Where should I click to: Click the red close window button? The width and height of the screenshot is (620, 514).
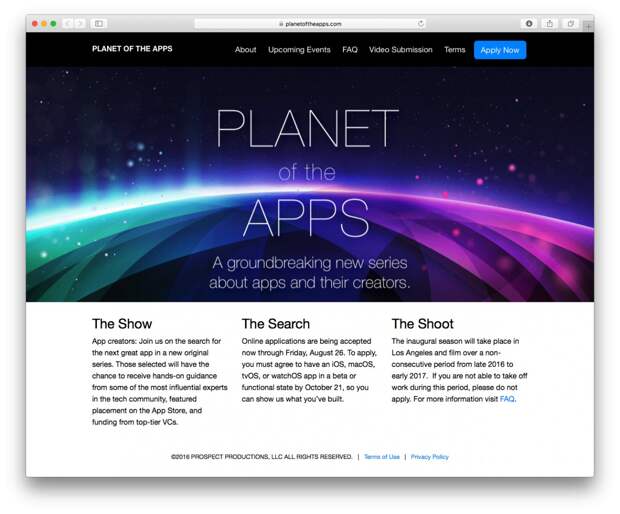click(35, 24)
